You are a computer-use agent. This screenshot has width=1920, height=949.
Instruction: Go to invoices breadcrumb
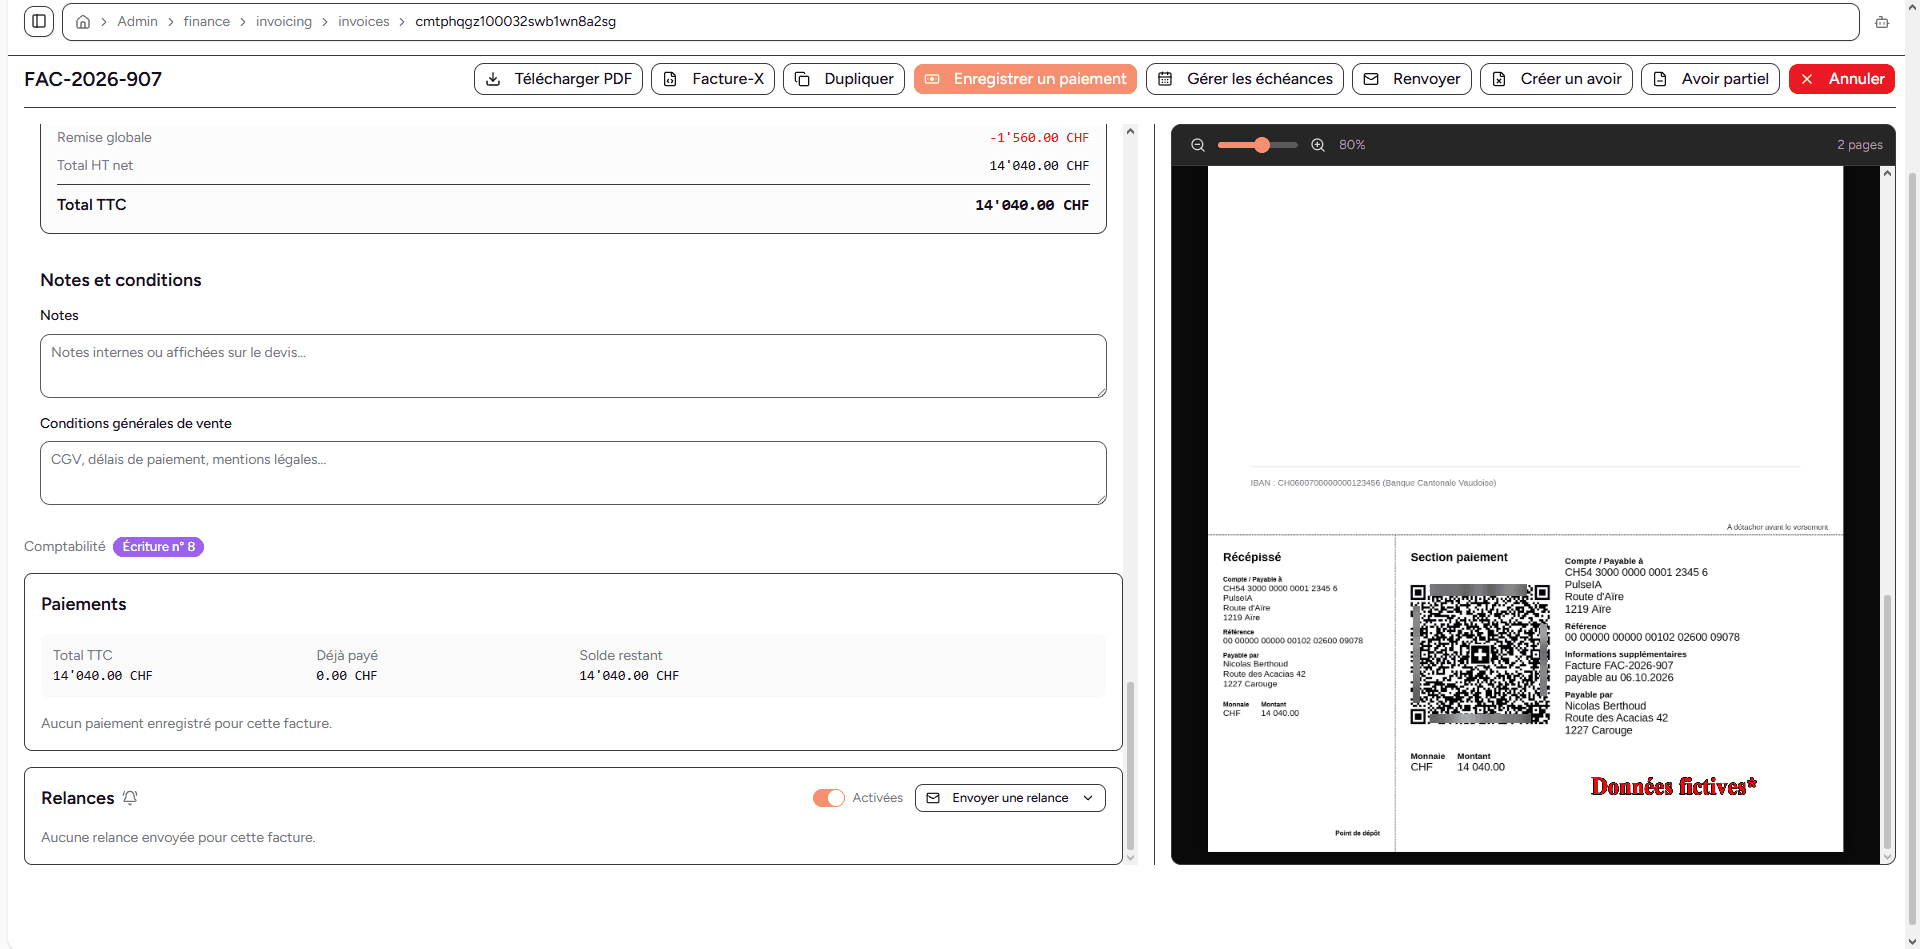pos(364,22)
